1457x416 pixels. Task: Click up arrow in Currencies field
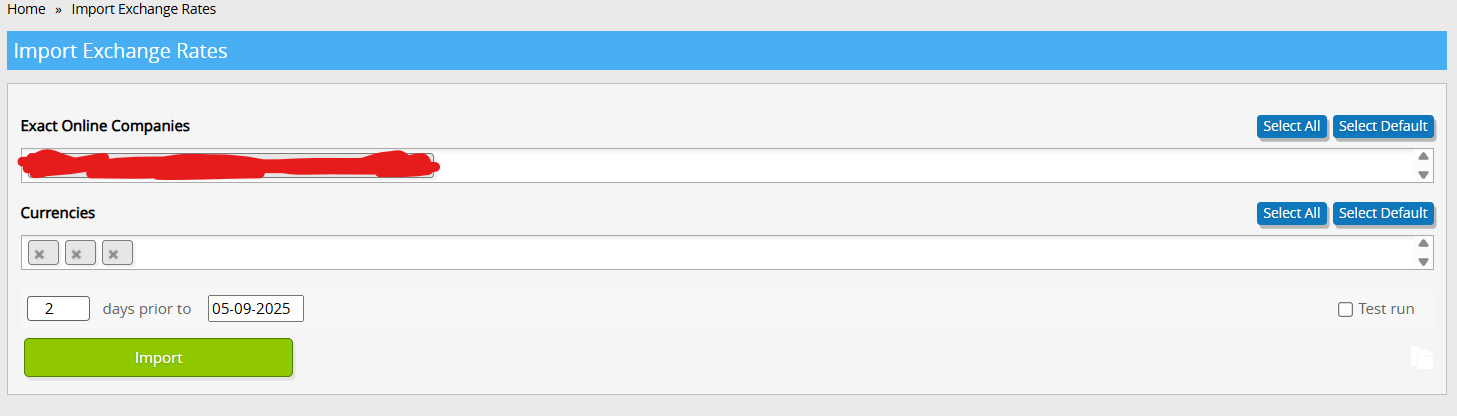[x=1423, y=243]
